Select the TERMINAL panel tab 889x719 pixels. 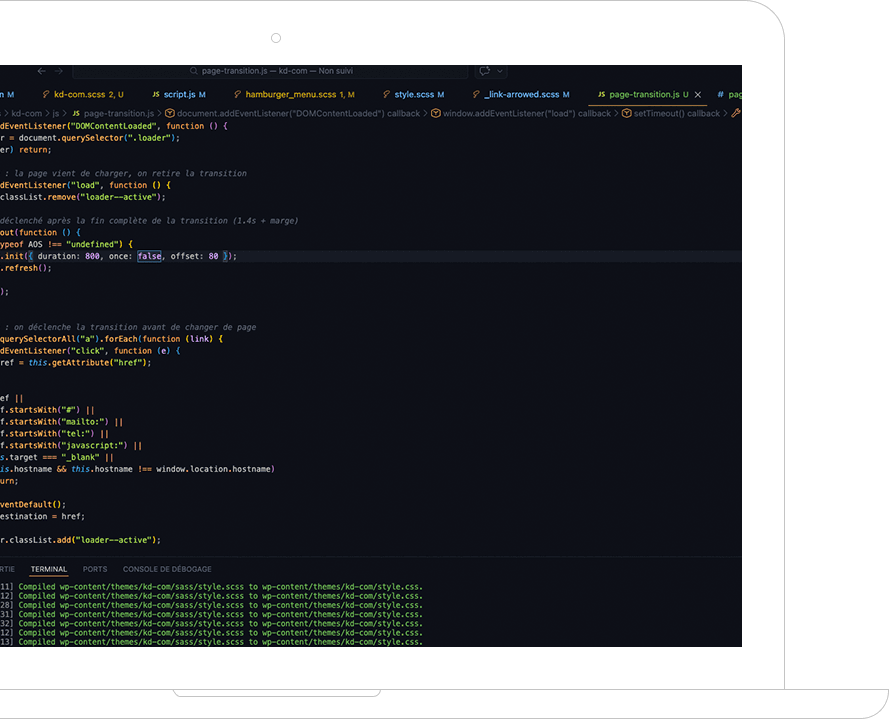49,569
